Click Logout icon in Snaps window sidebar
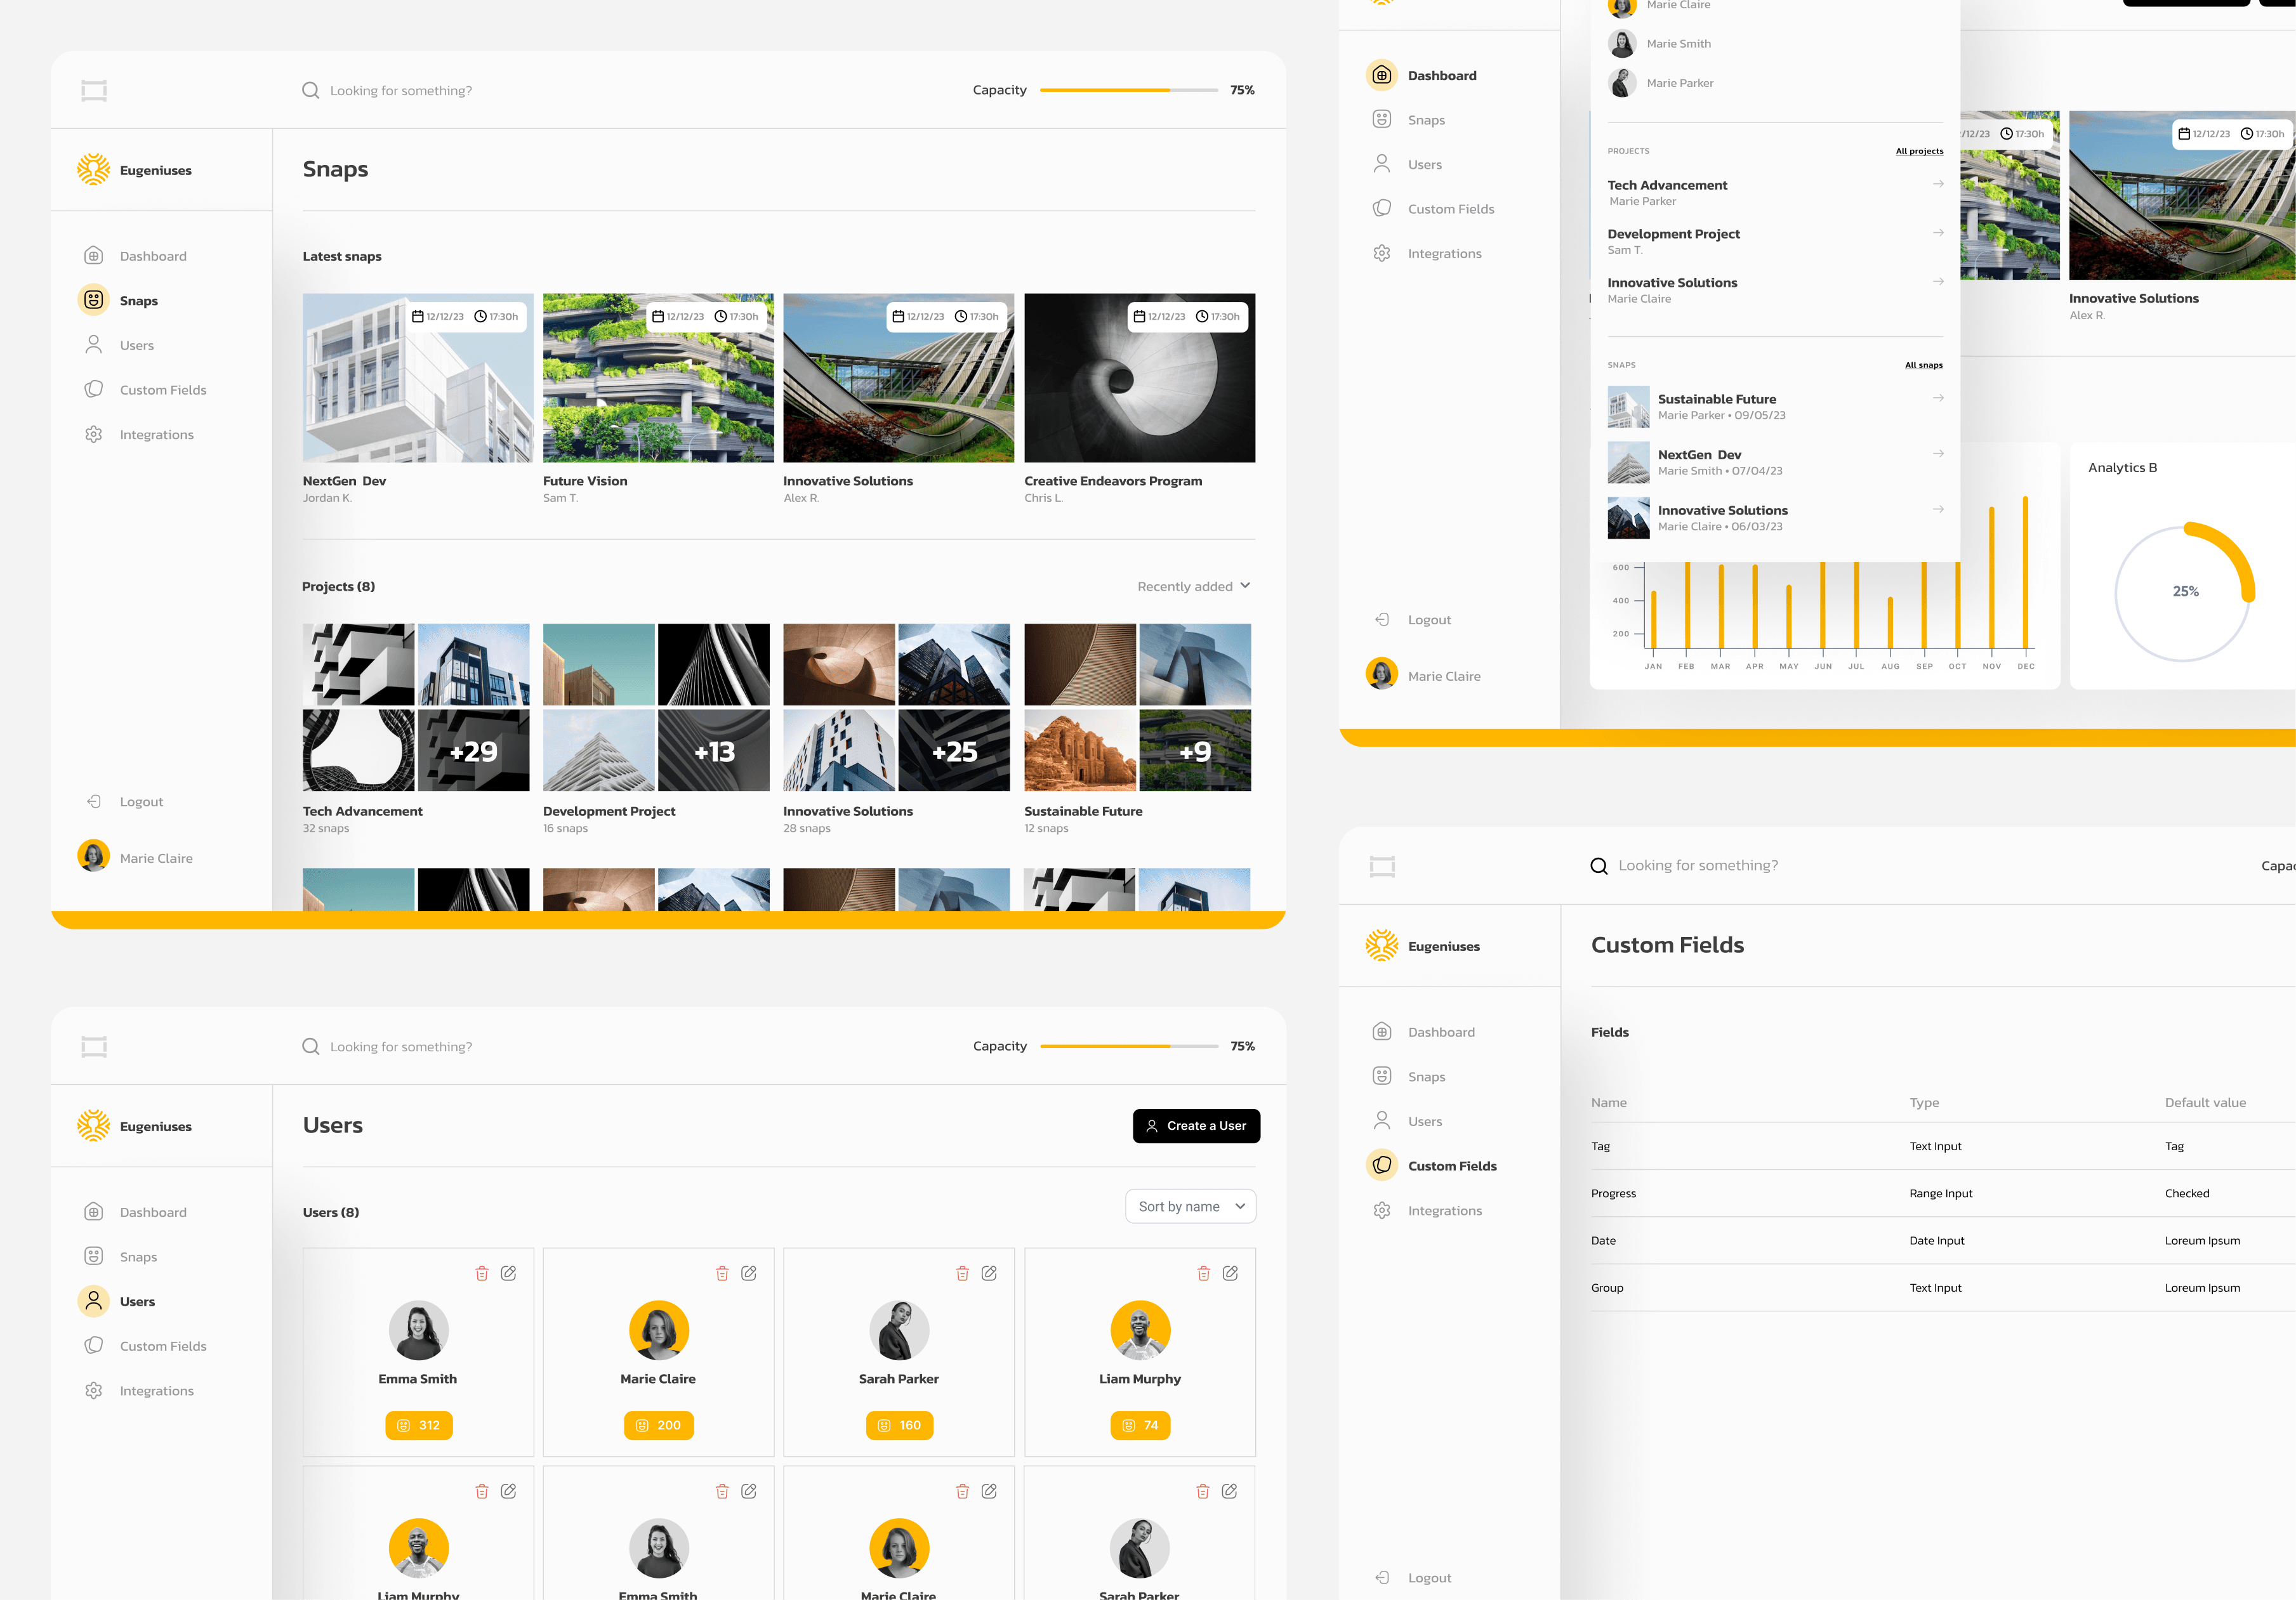The width and height of the screenshot is (2296, 1600). coord(94,801)
